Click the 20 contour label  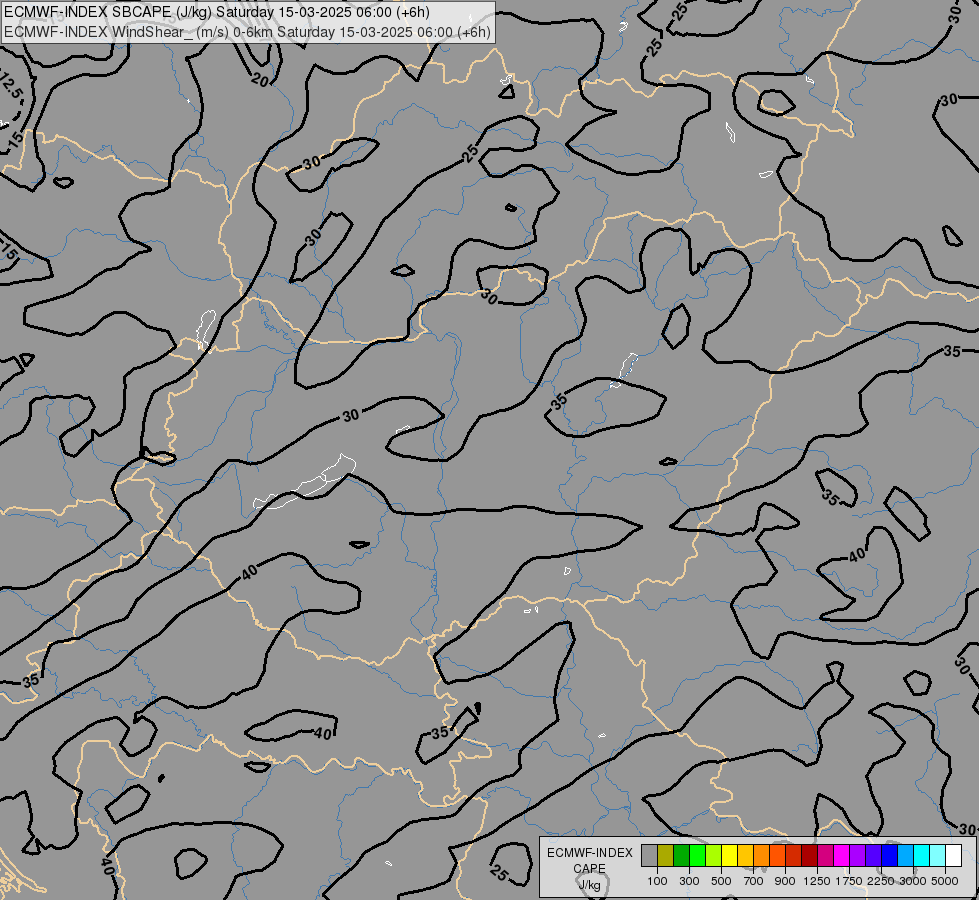(260, 79)
